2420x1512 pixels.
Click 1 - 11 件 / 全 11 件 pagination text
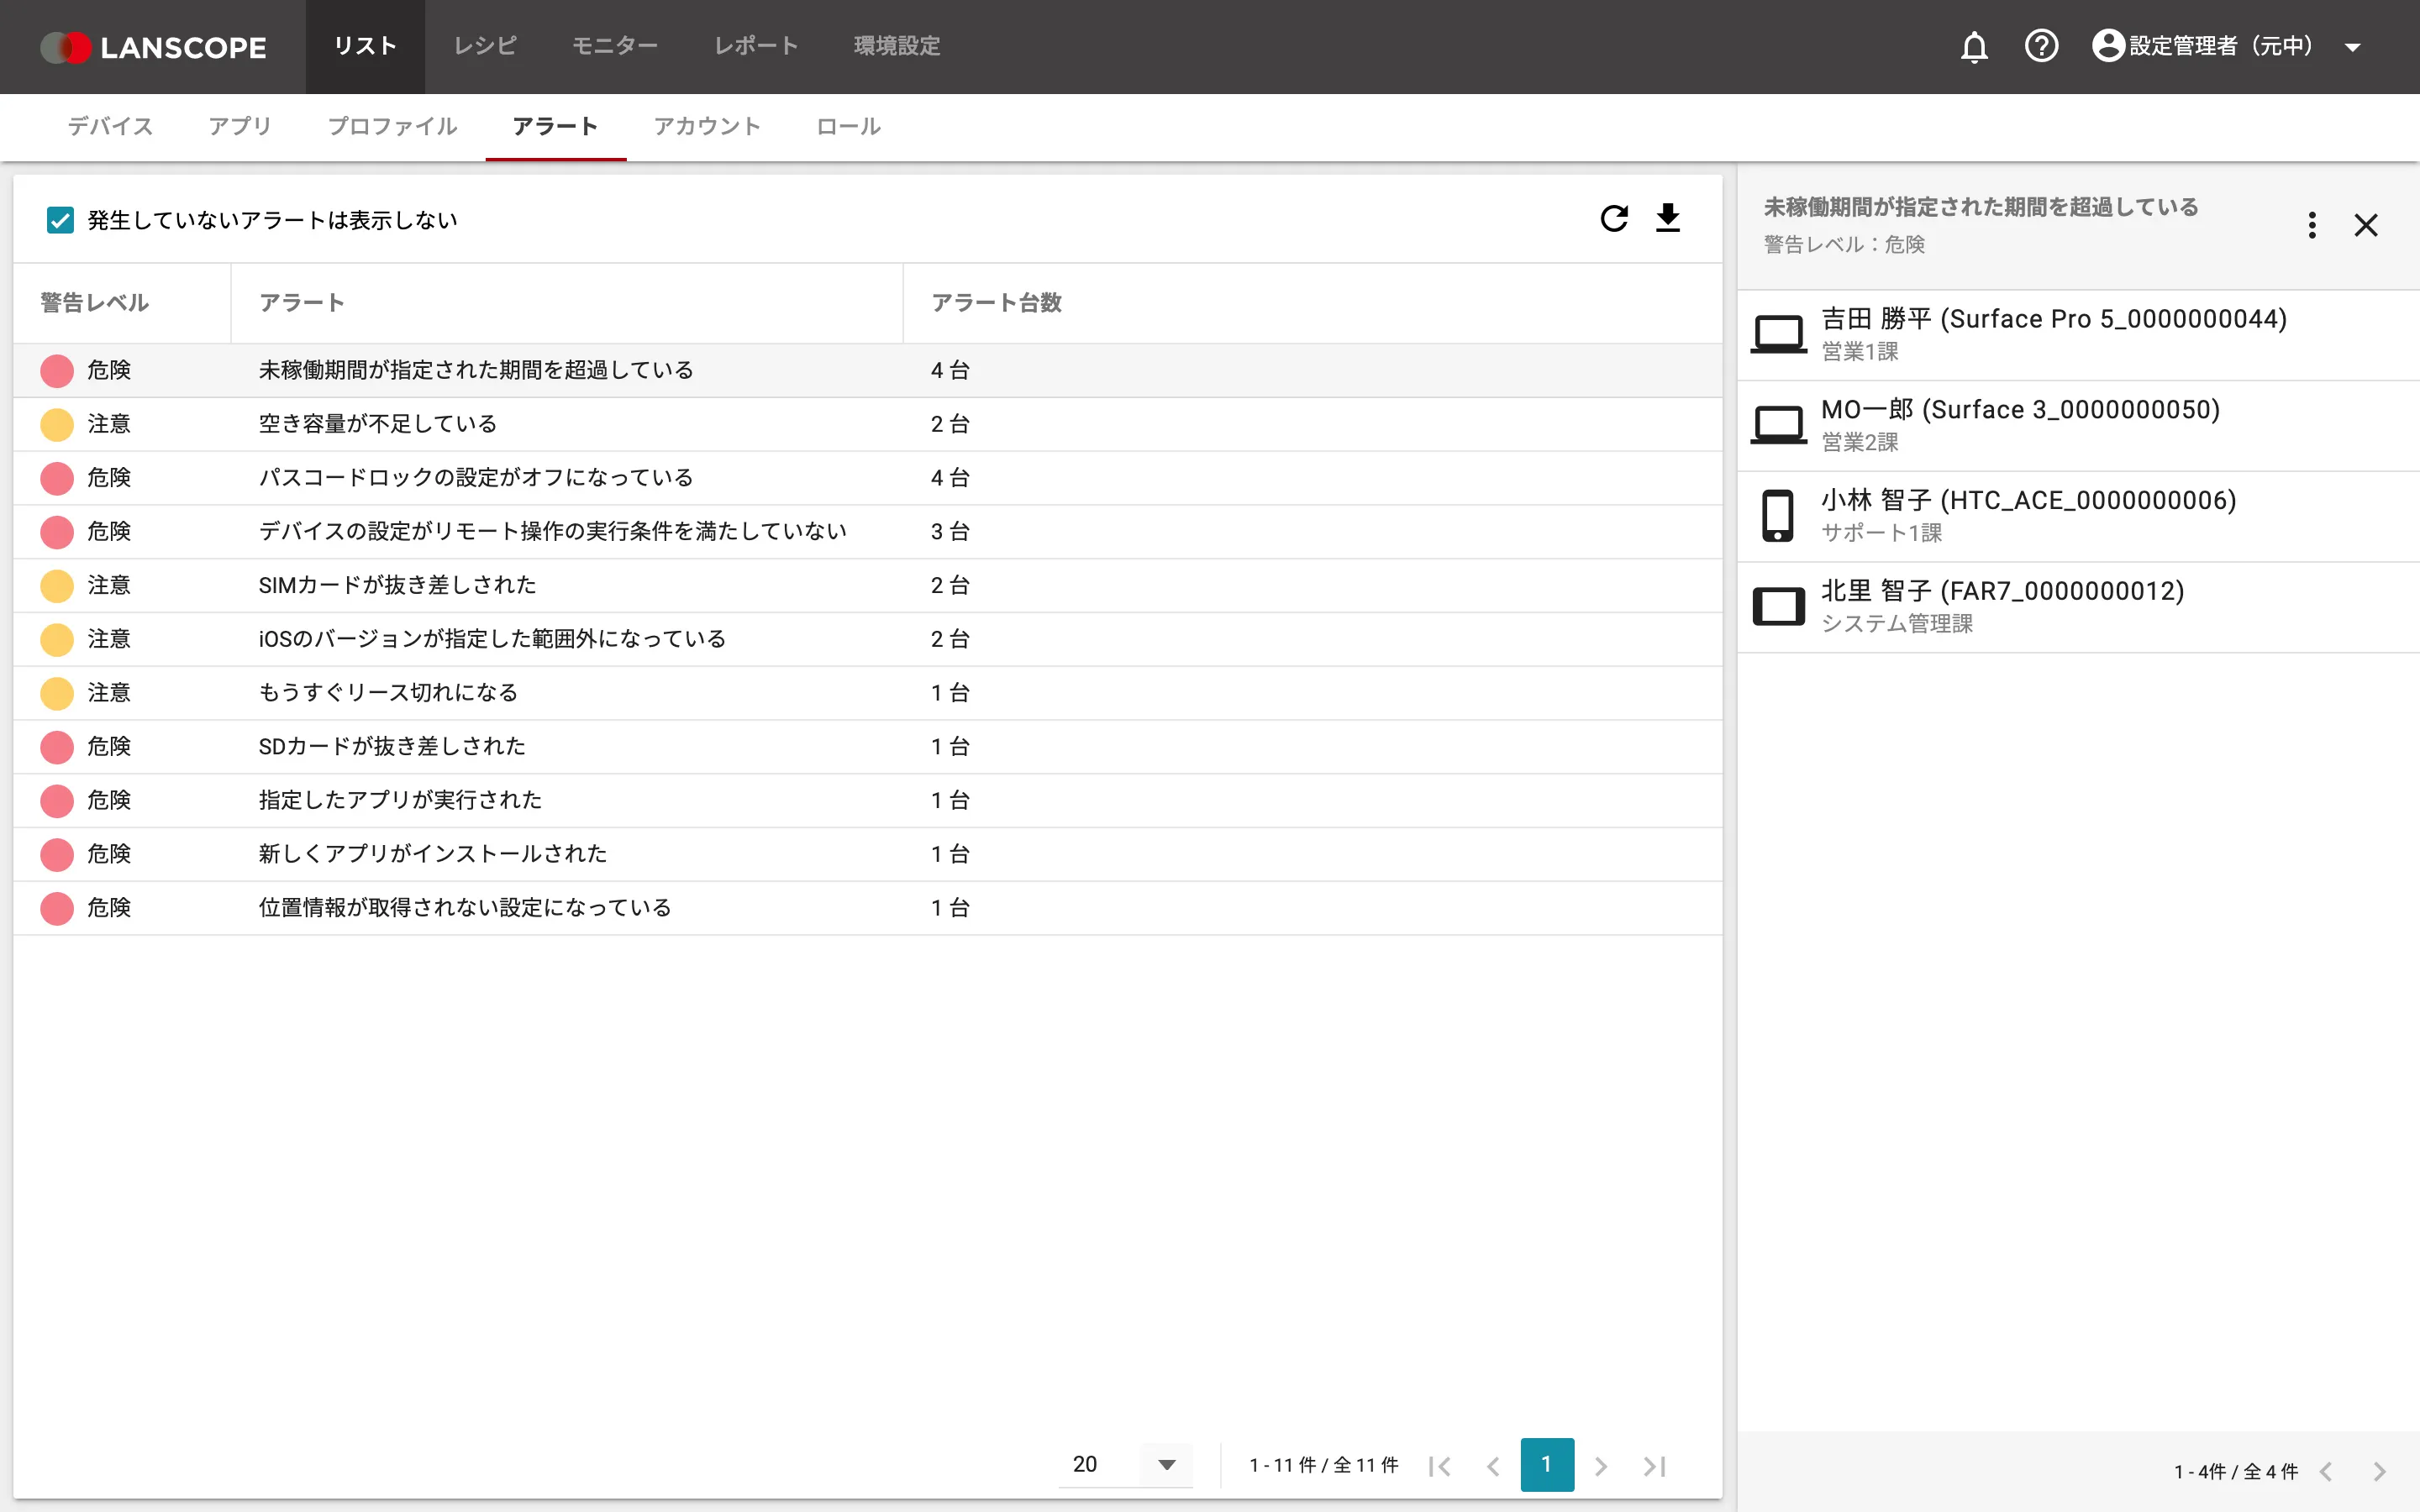pos(1324,1466)
